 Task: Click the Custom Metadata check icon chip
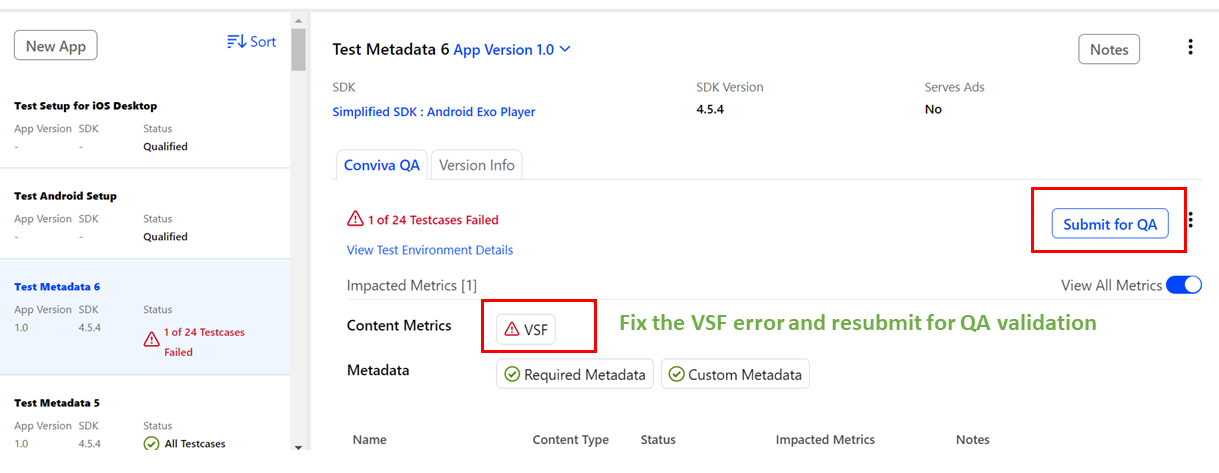pos(735,374)
